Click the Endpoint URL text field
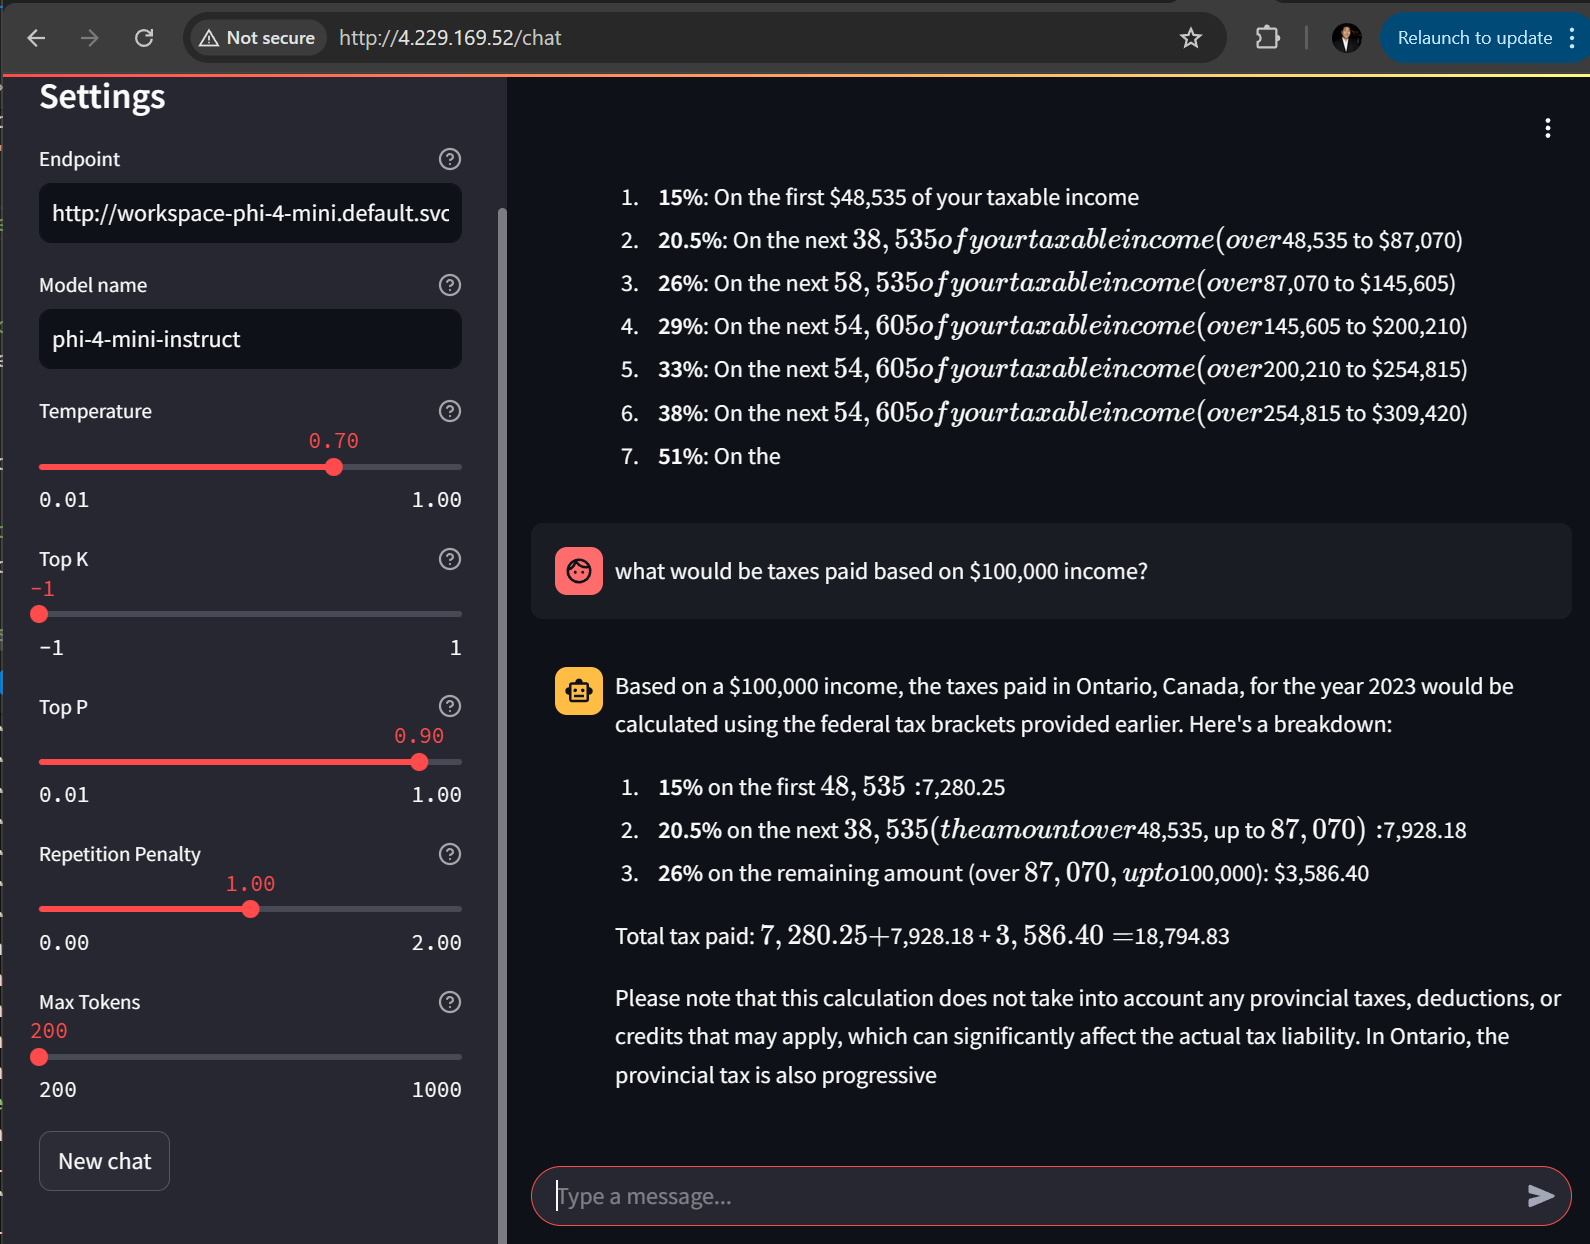The height and width of the screenshot is (1244, 1590). point(250,213)
